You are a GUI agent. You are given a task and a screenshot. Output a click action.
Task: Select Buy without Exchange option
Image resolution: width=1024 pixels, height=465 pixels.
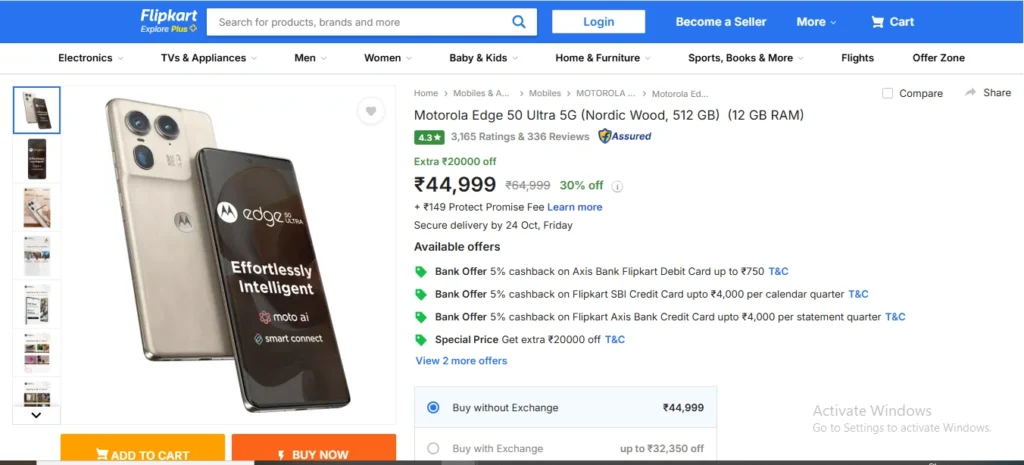tap(433, 407)
